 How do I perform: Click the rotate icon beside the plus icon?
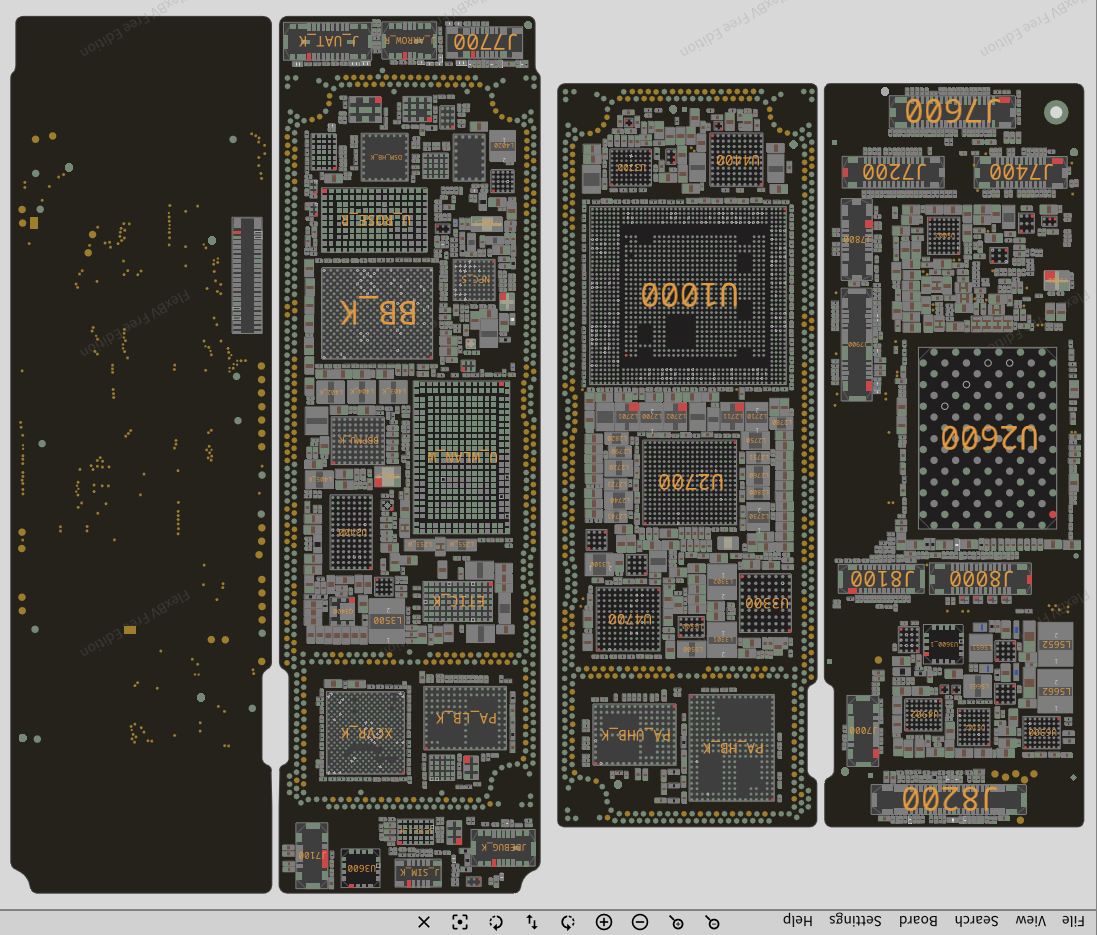568,922
